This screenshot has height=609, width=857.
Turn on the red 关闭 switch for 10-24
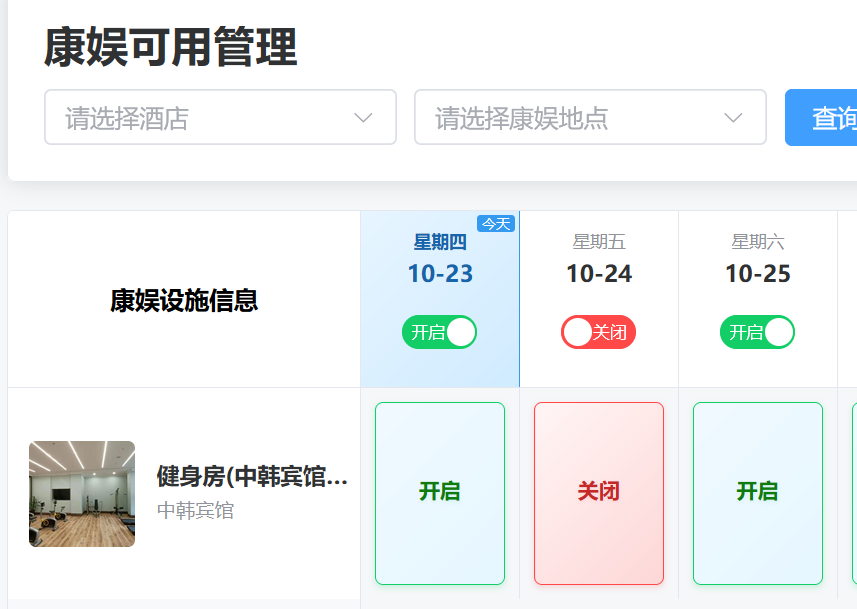click(598, 332)
